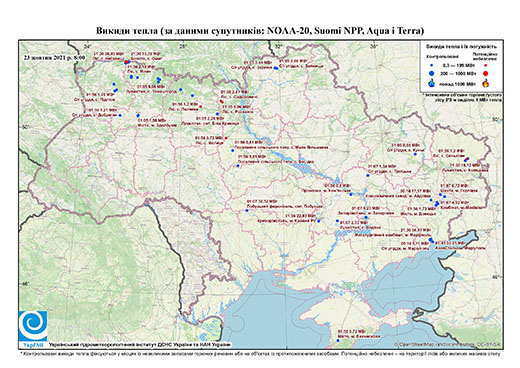Click the legend text '0,3 — 199 МВт'
This screenshot has height=368, width=520.
pyautogui.click(x=458, y=66)
